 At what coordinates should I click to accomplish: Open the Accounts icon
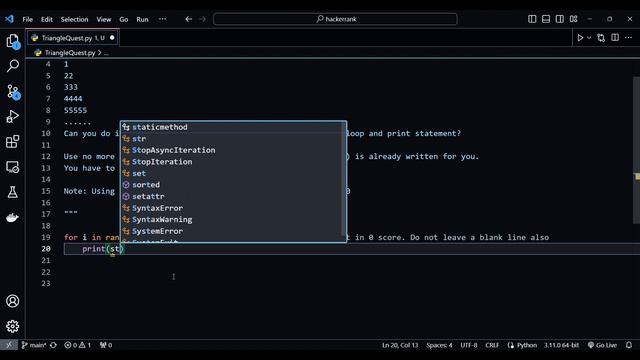pyautogui.click(x=13, y=301)
